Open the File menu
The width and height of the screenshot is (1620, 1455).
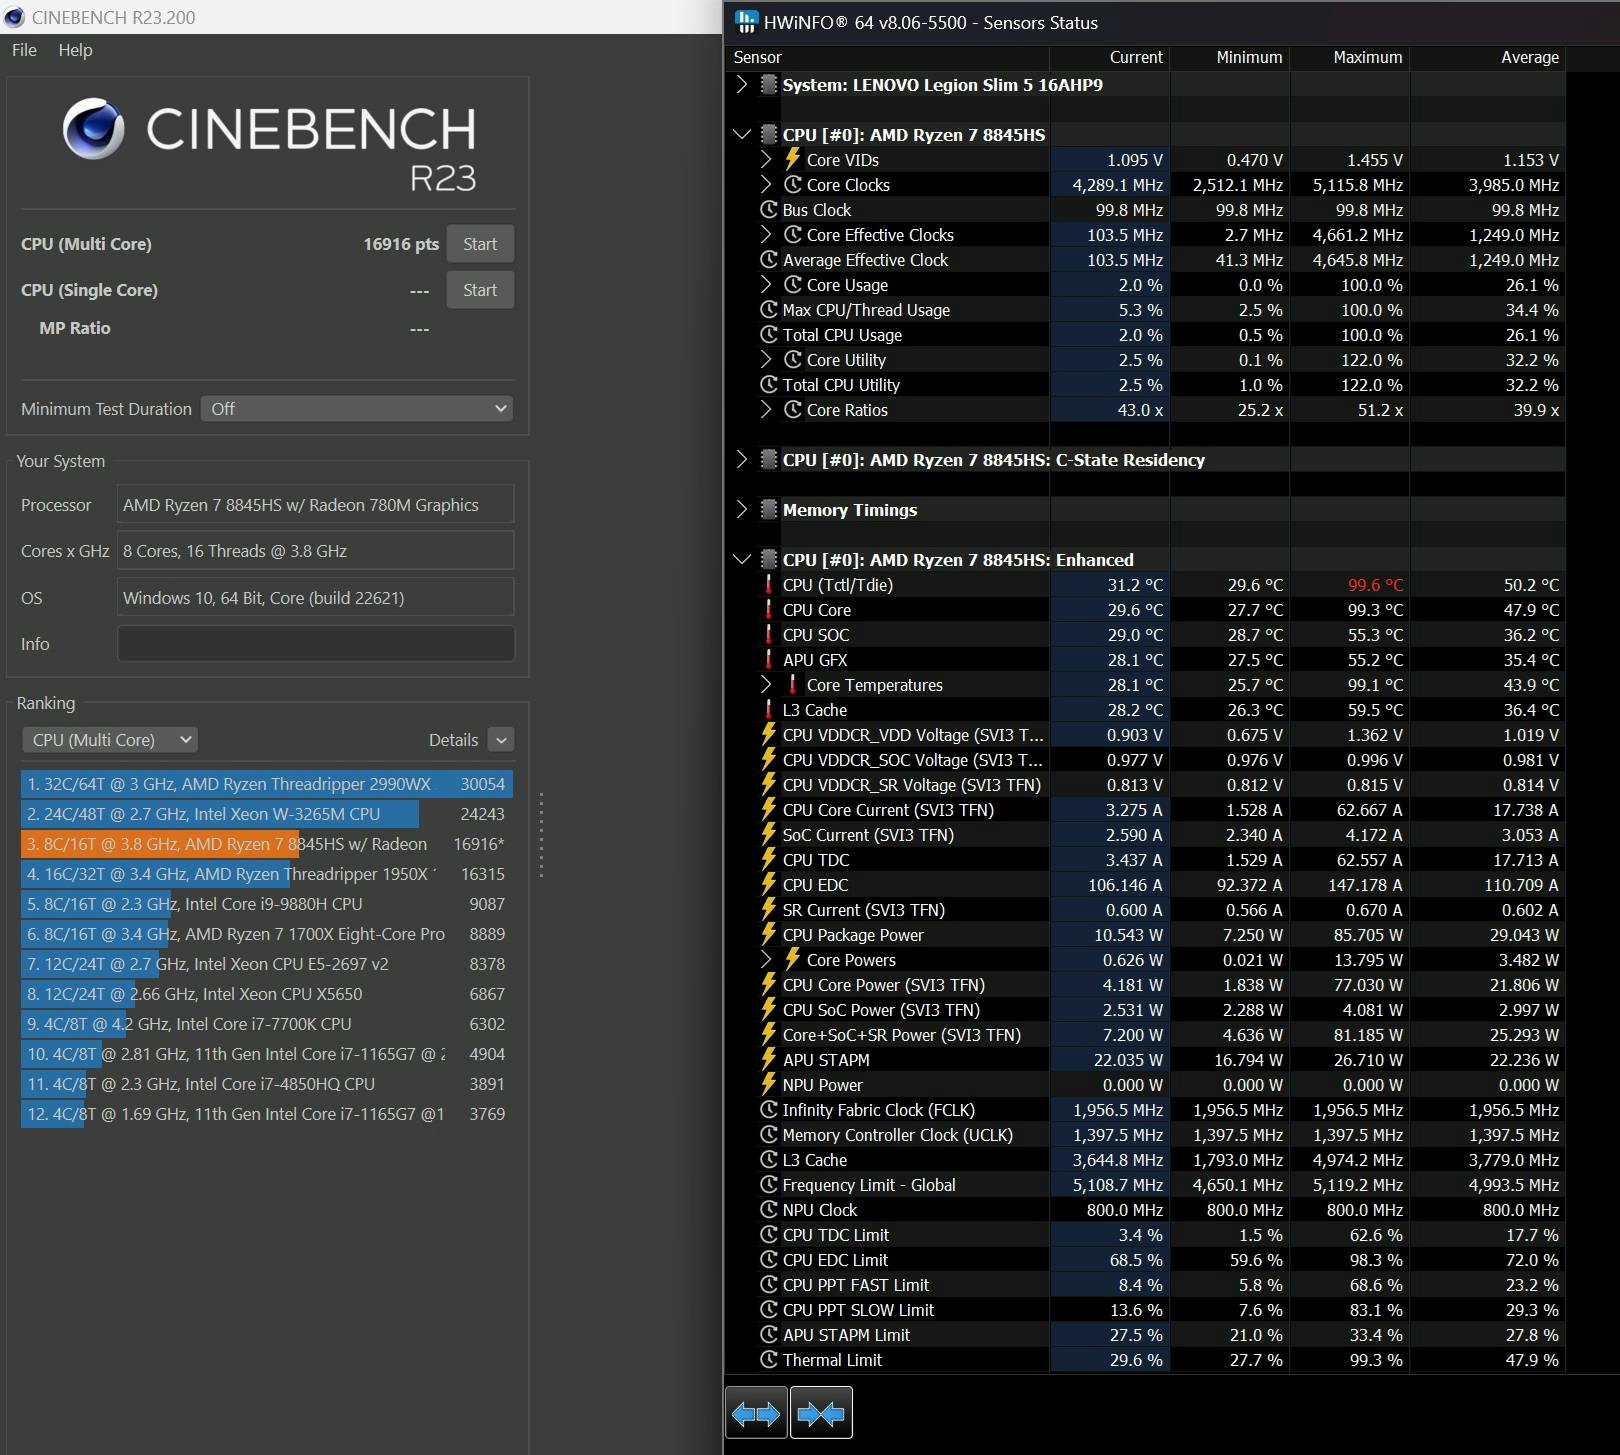24,50
